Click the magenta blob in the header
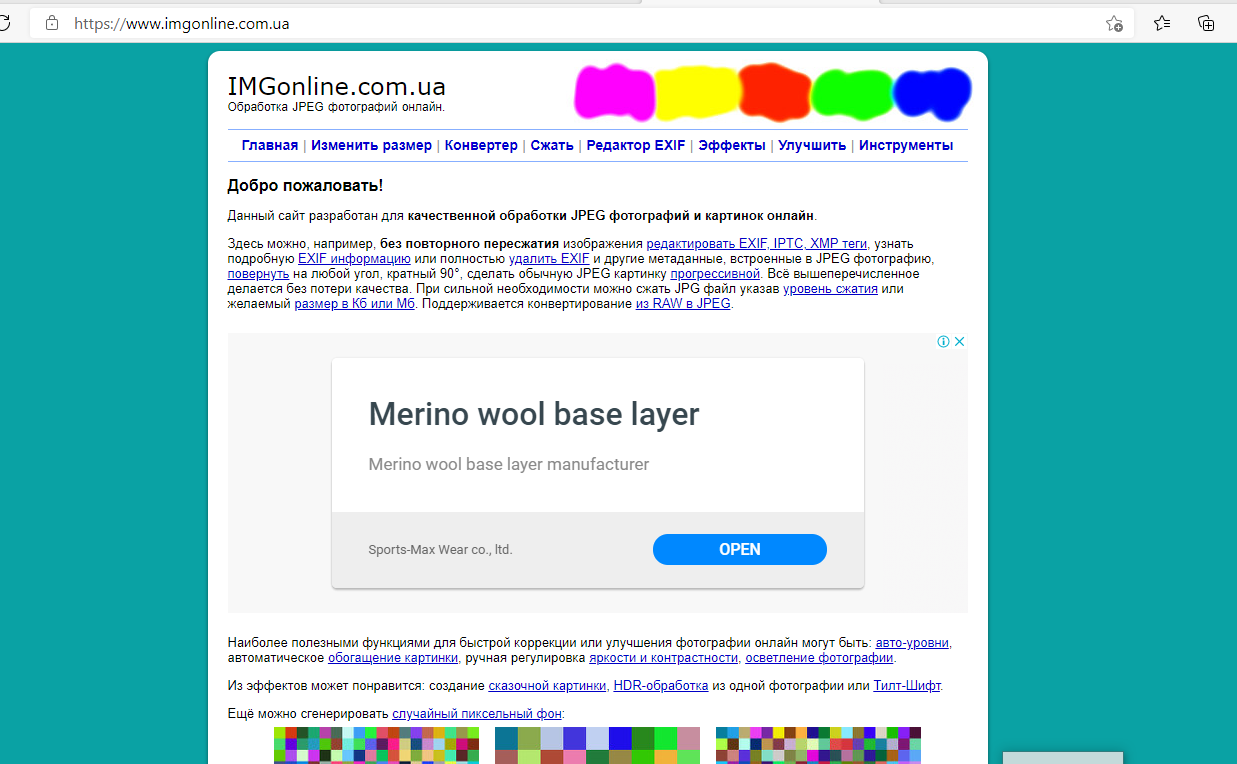Viewport: 1237px width, 764px height. [613, 91]
